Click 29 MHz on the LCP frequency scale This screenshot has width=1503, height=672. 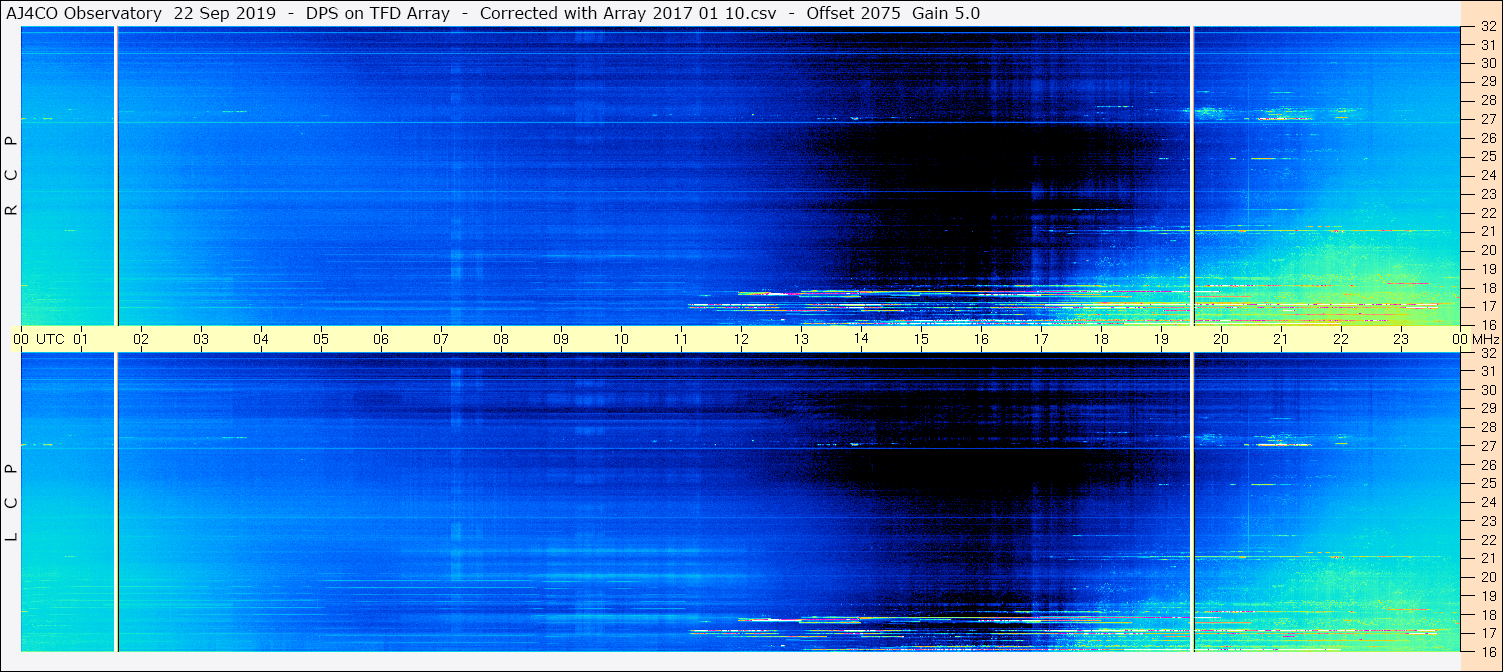point(1487,409)
